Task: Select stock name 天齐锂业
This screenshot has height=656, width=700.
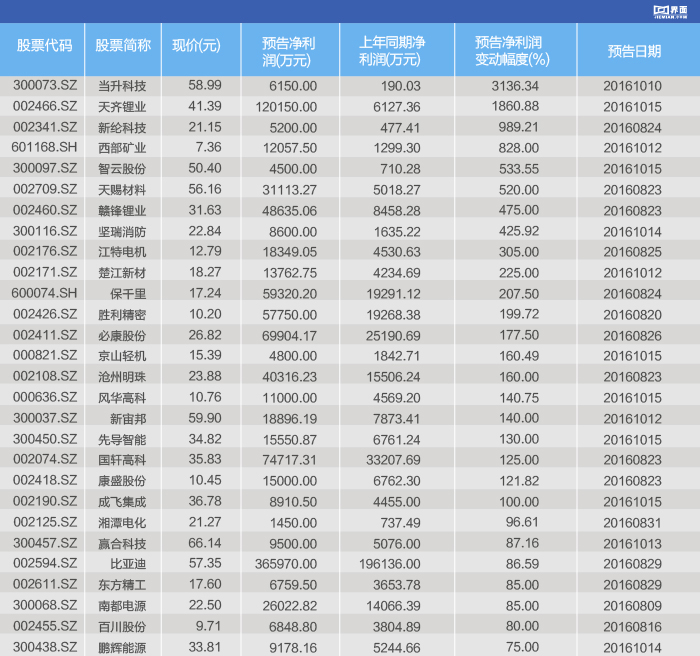Action: (122, 107)
